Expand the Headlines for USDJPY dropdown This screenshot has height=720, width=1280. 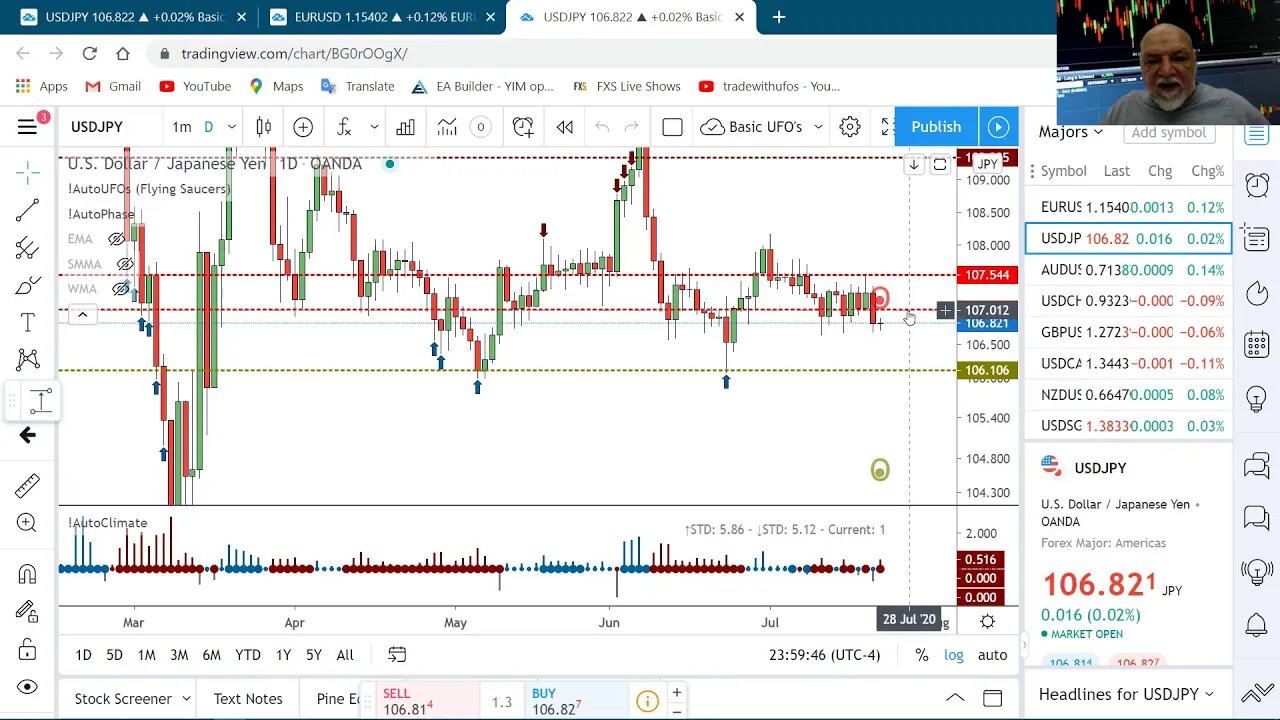(1208, 694)
